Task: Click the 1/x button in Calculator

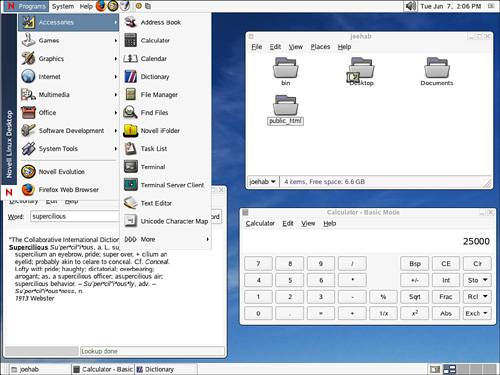Action: (x=383, y=313)
